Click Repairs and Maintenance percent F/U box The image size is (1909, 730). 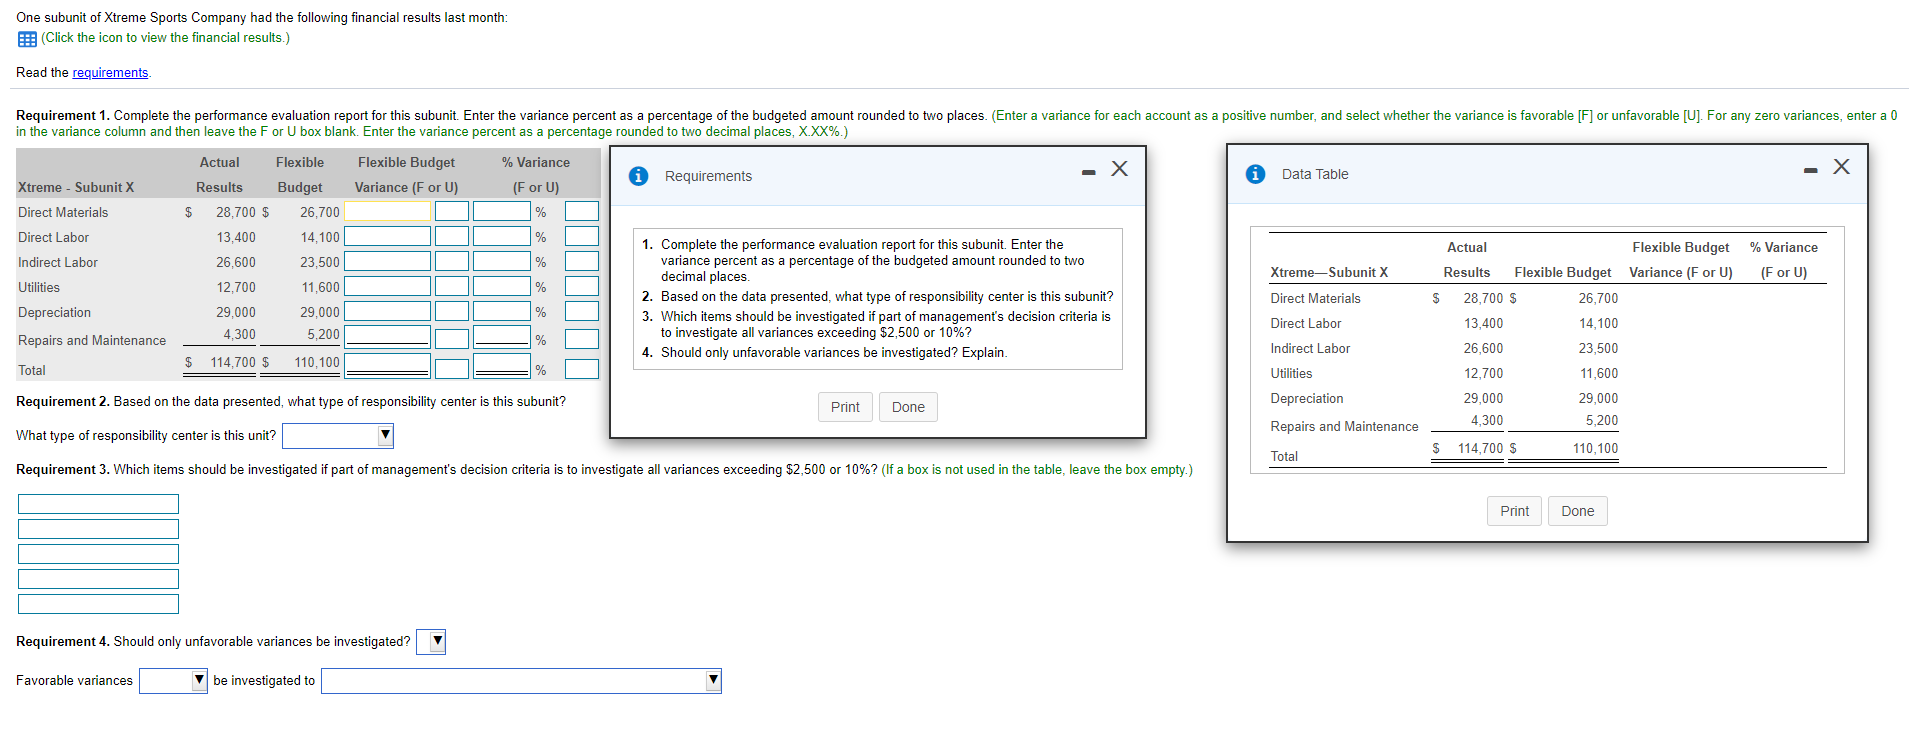point(582,339)
